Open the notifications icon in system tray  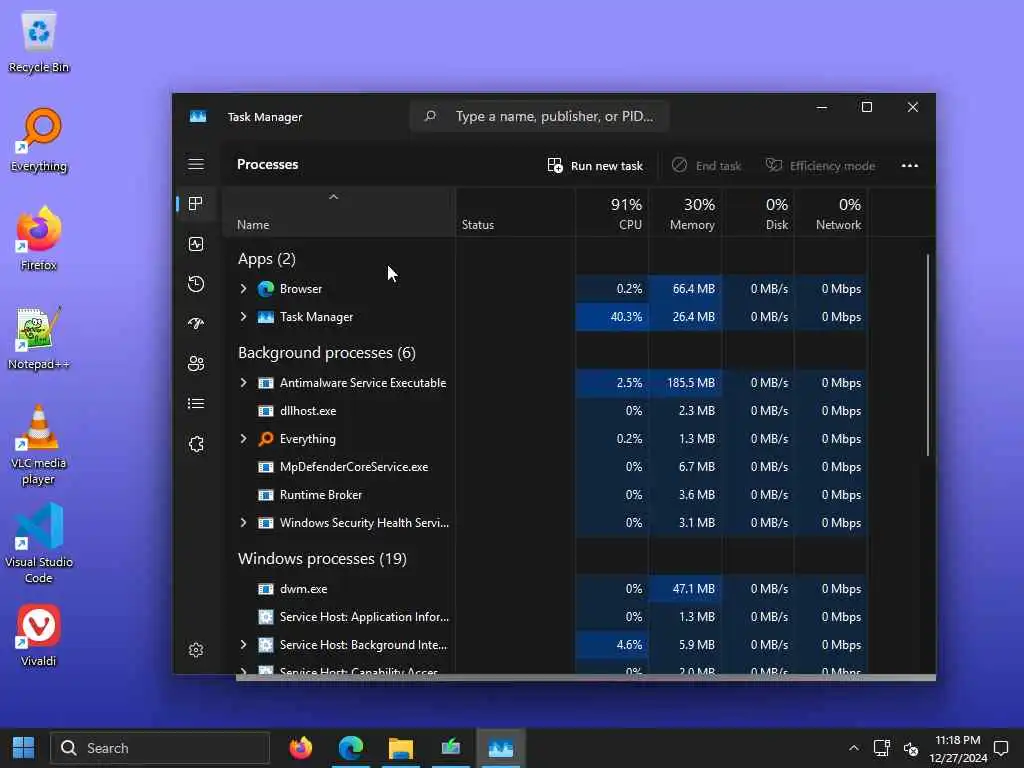coord(1000,748)
